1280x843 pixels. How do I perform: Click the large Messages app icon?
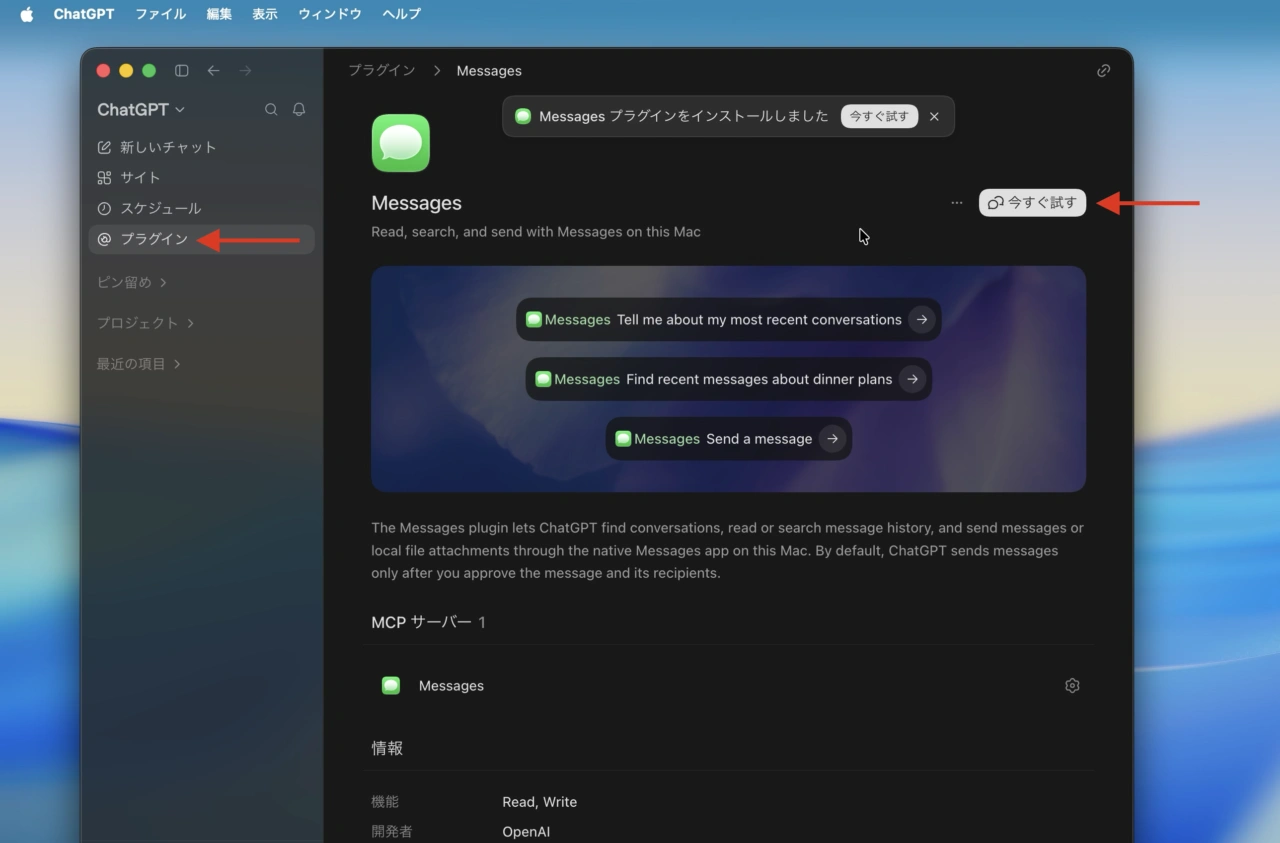pyautogui.click(x=401, y=143)
